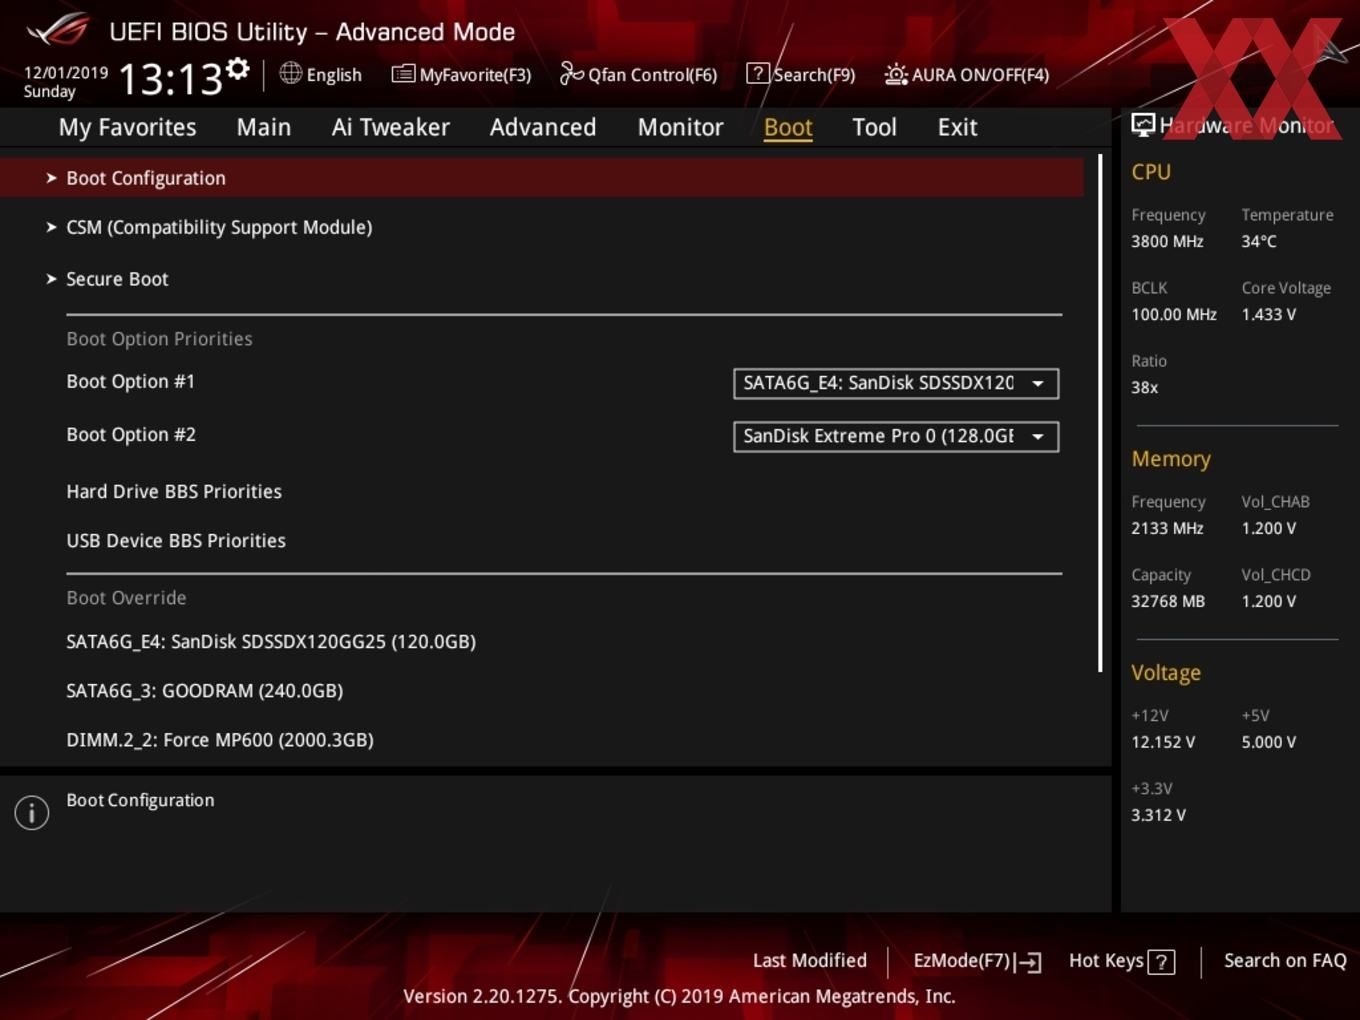Click the 13:13 clock display
The width and height of the screenshot is (1360, 1020).
click(x=171, y=78)
